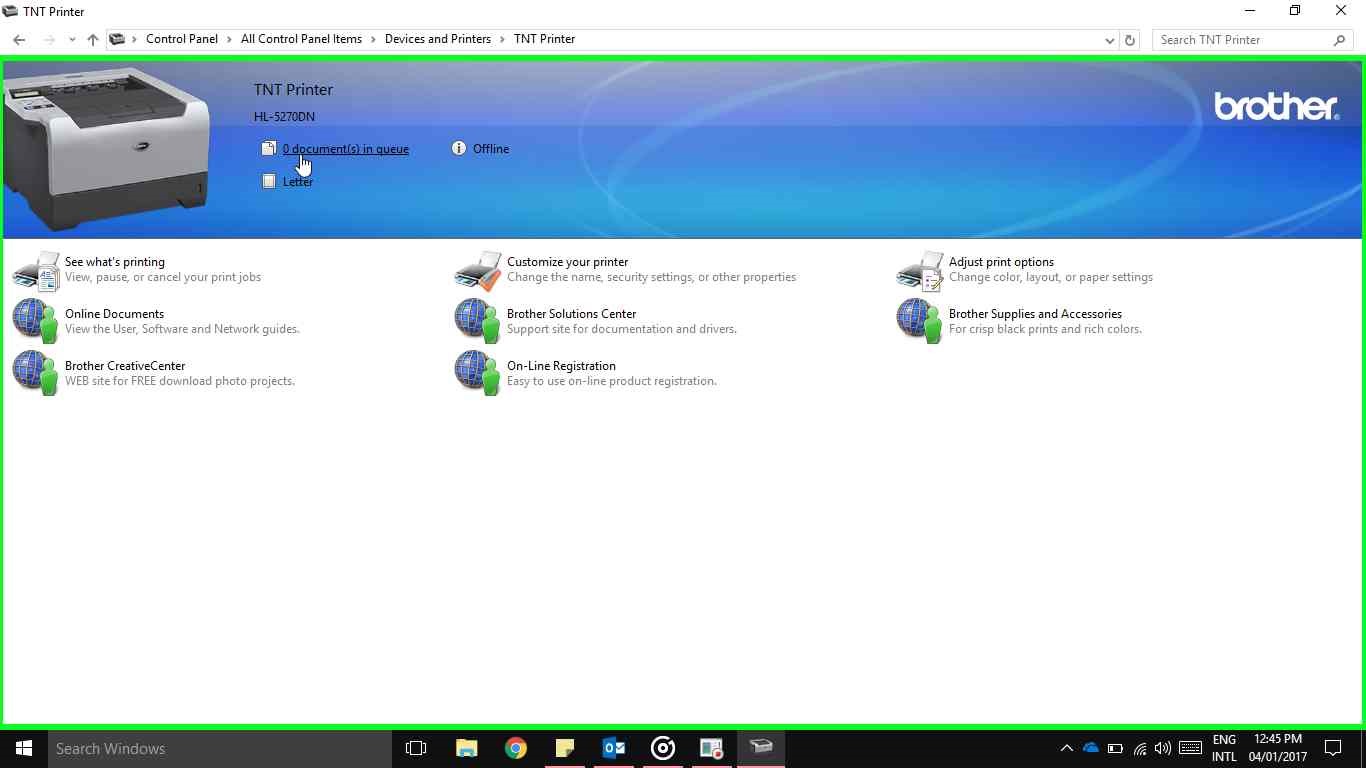Click the search magnifier icon
The height and width of the screenshot is (768, 1366).
pyautogui.click(x=1339, y=40)
